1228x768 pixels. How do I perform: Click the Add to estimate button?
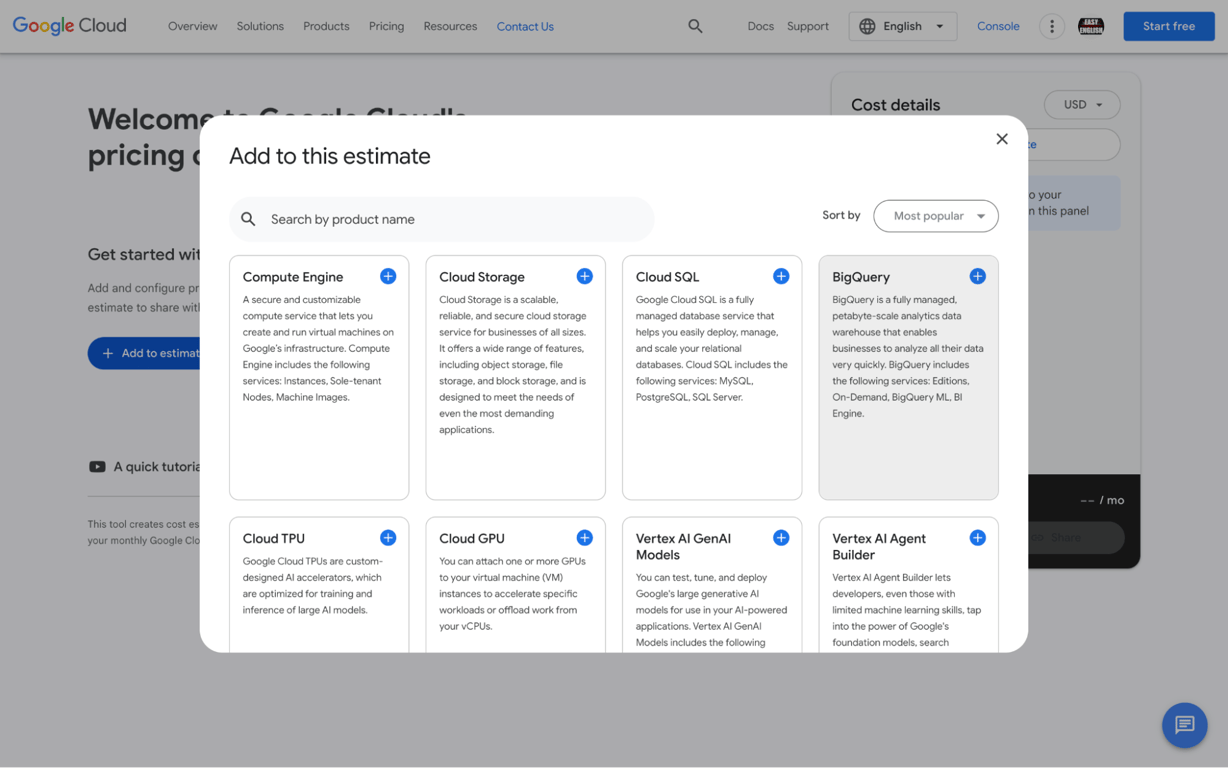point(145,353)
